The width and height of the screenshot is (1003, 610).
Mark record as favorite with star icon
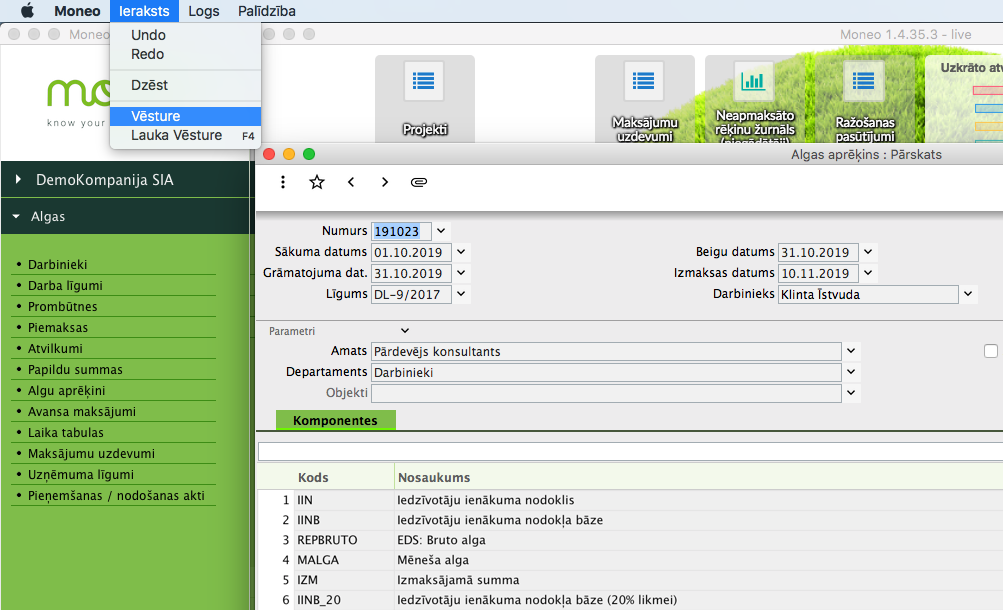coord(317,182)
